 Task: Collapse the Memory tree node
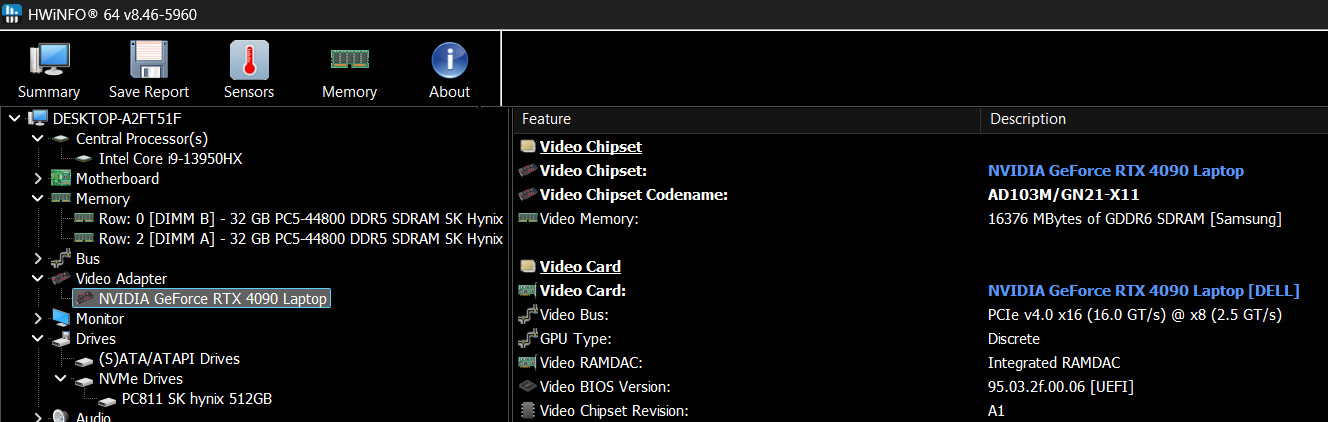(38, 199)
